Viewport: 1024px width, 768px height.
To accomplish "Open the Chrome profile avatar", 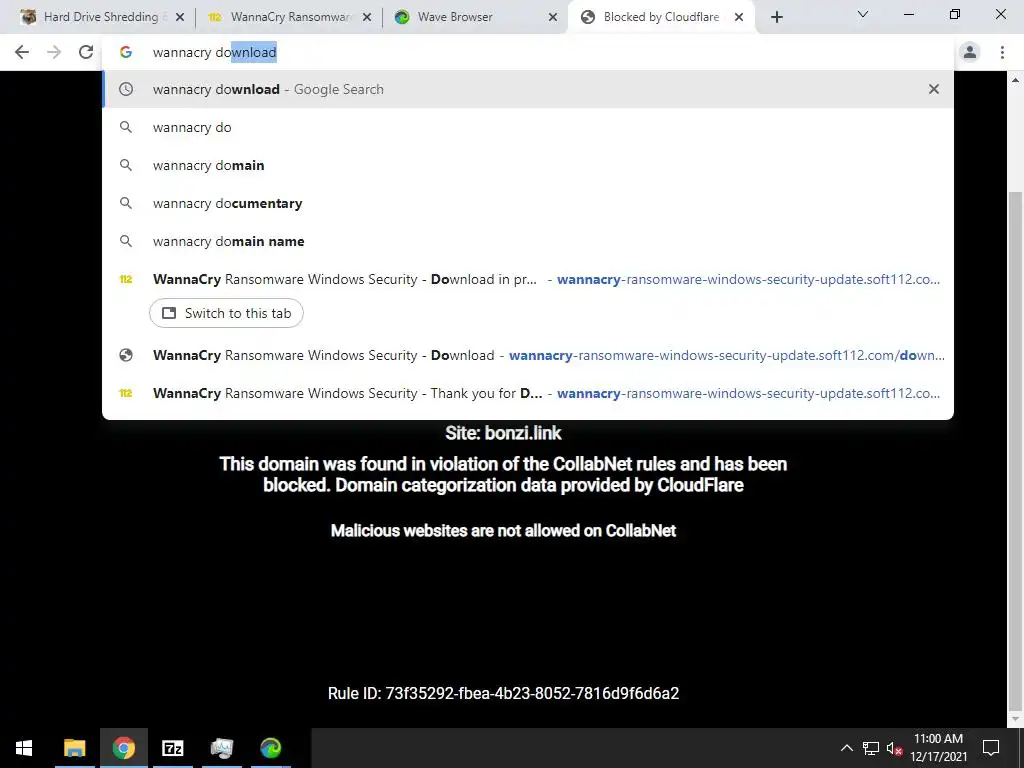I will 970,52.
